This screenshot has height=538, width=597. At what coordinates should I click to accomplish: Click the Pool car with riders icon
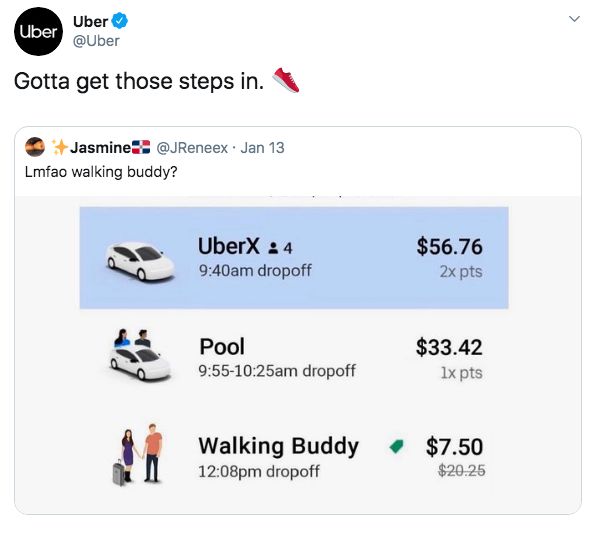pos(139,355)
